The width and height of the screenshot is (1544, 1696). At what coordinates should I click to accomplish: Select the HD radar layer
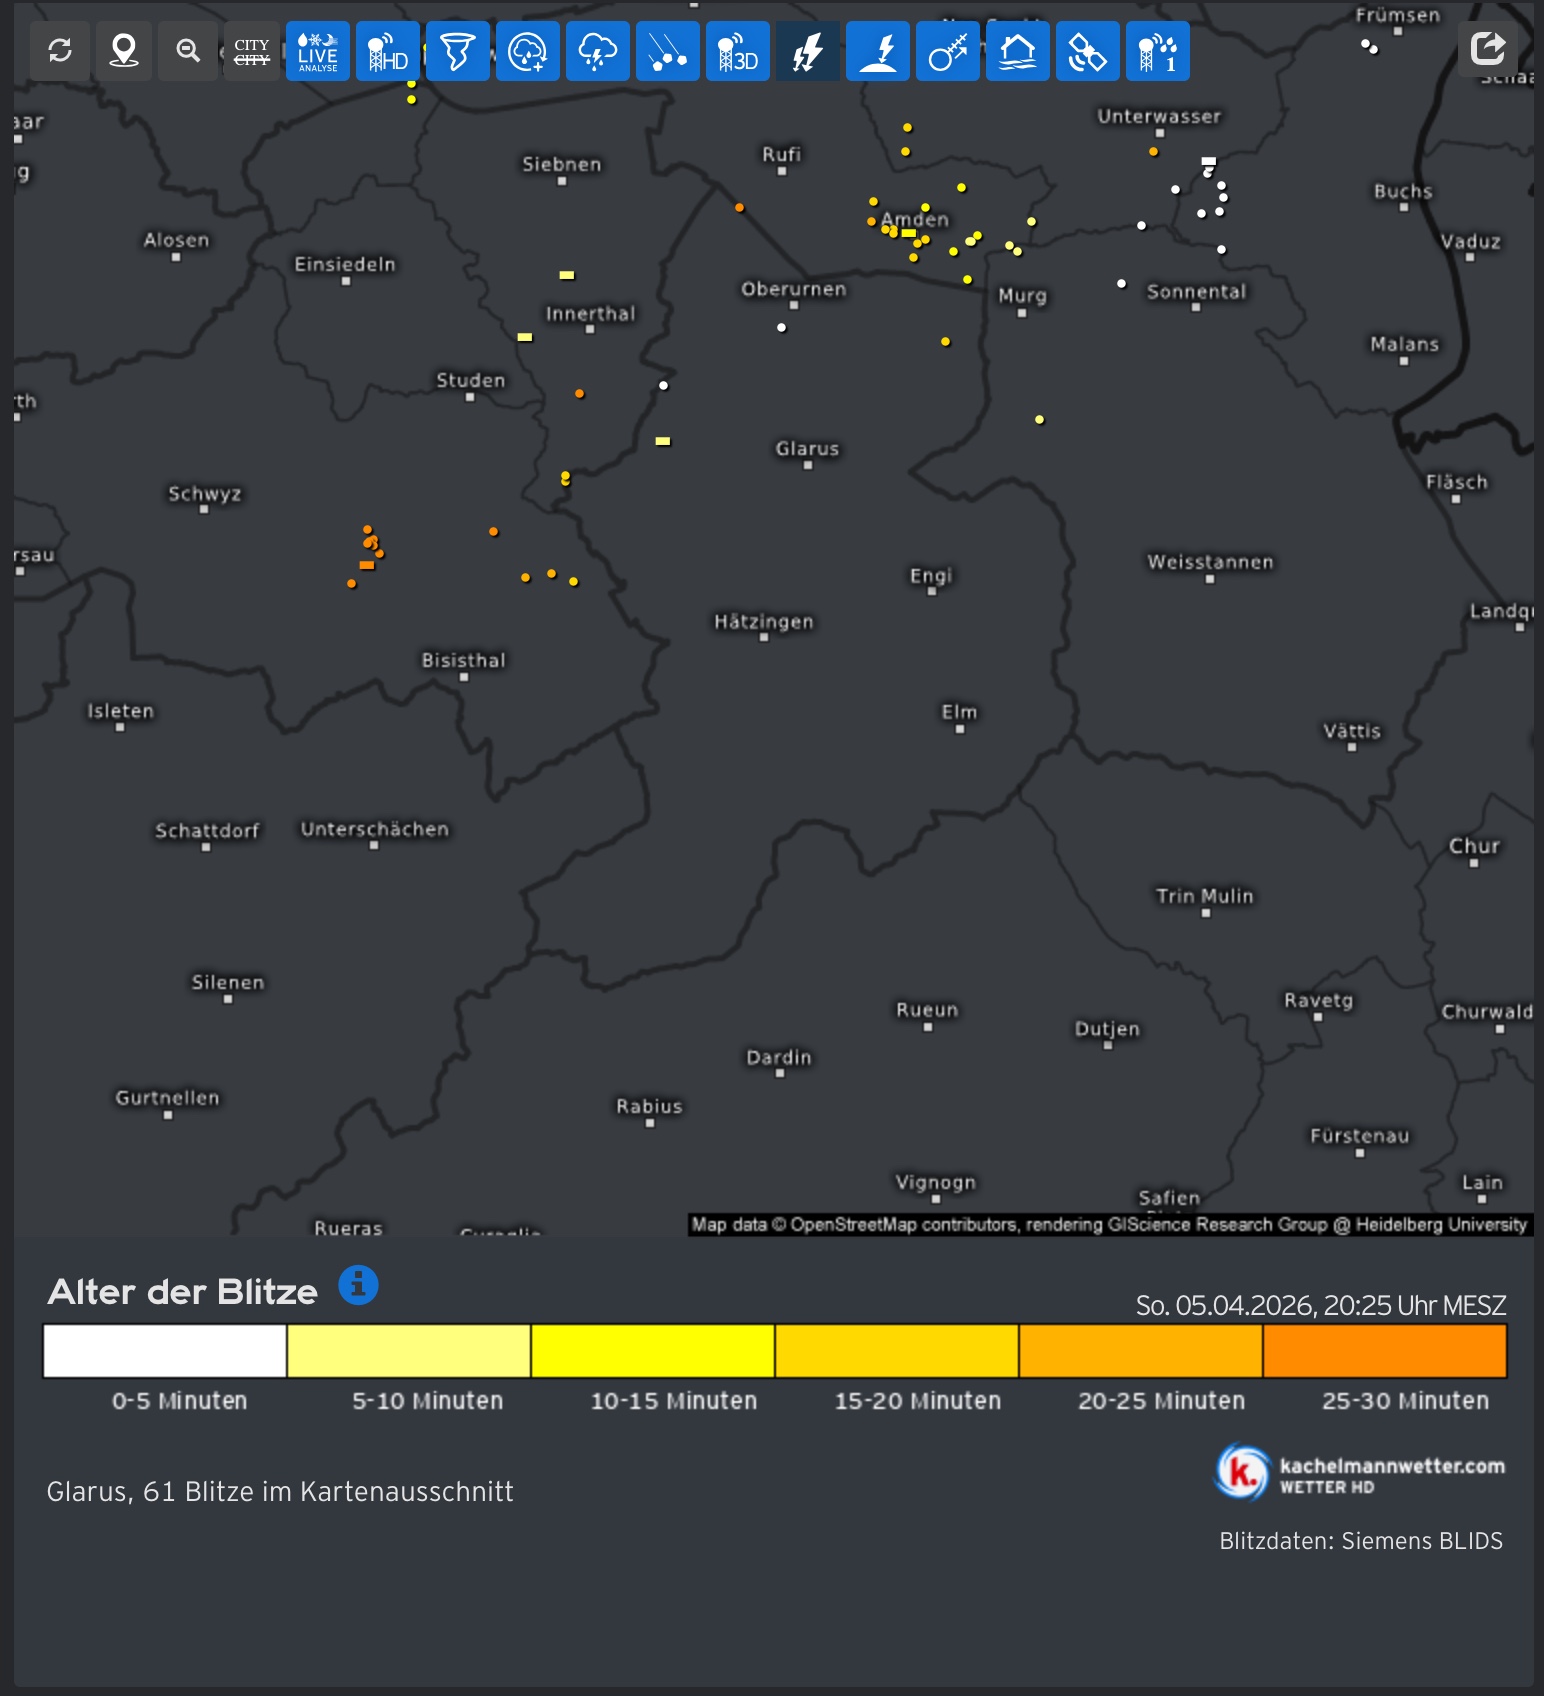coord(388,51)
